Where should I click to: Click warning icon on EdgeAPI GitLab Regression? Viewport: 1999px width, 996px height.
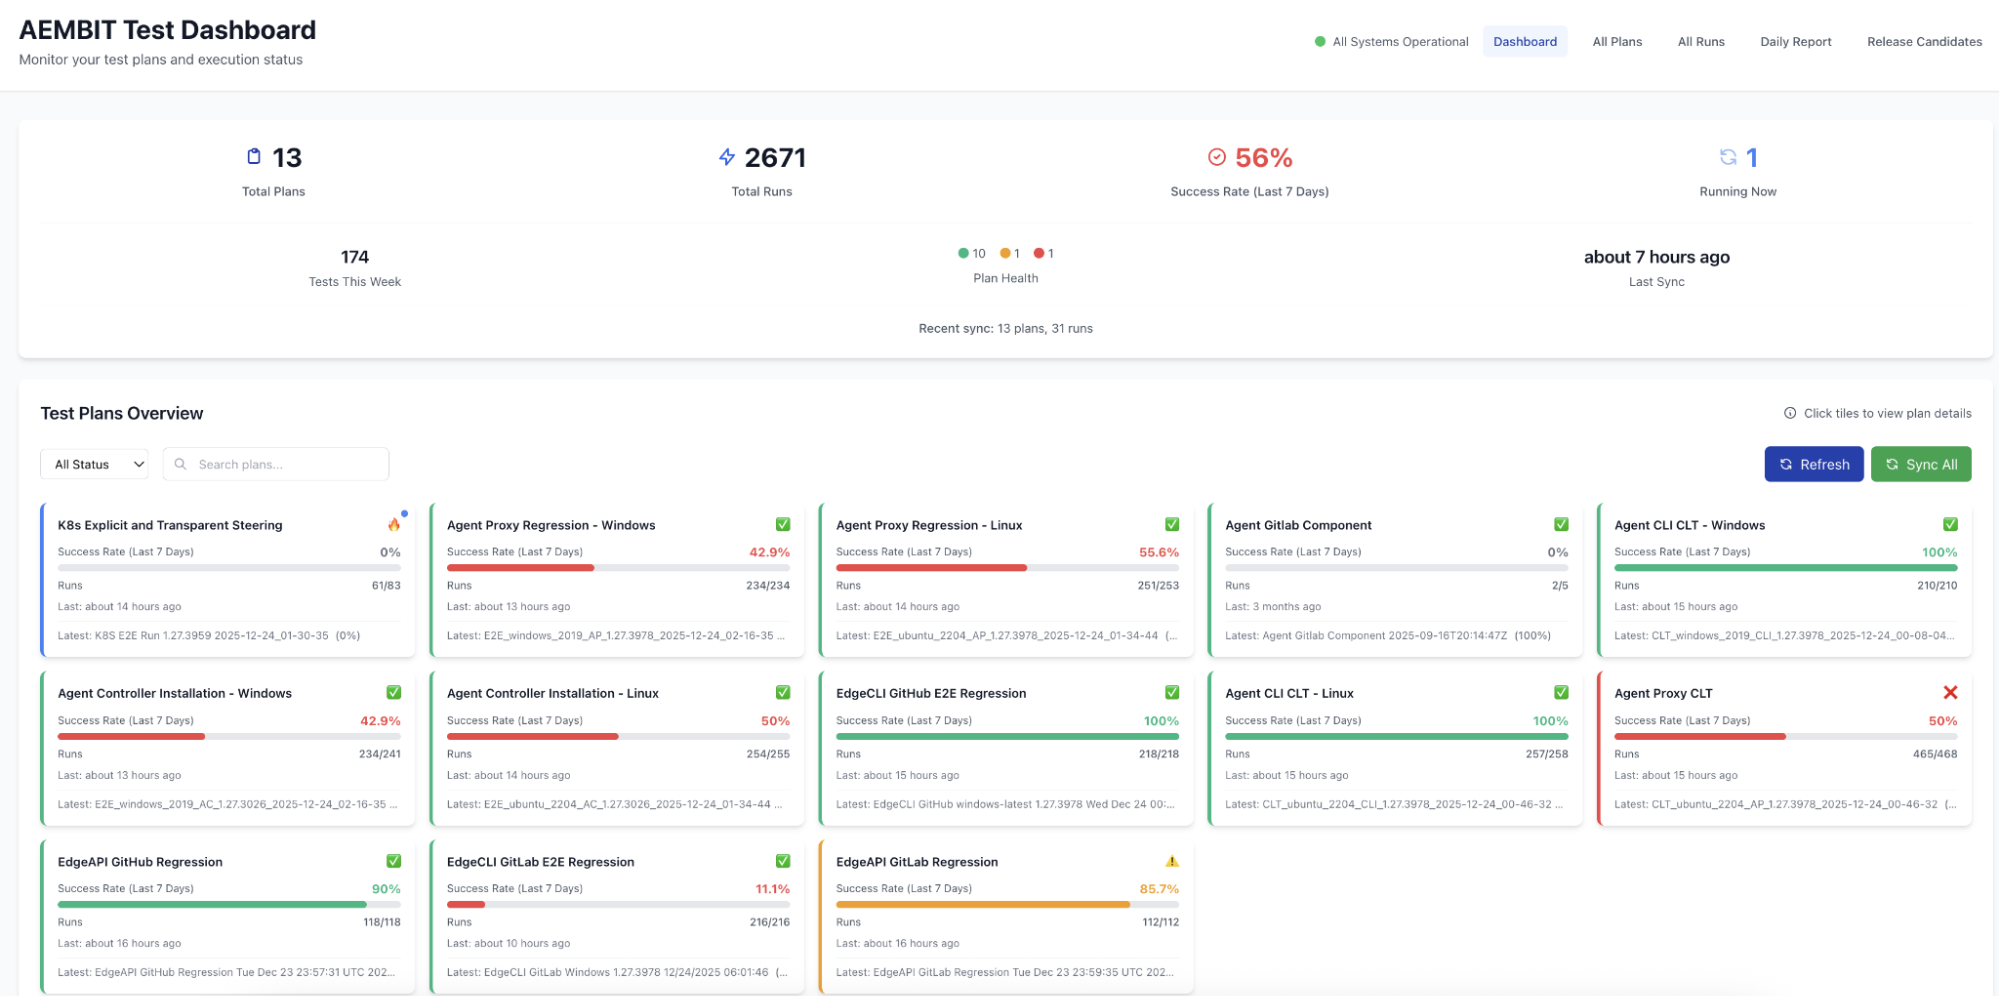(1171, 862)
